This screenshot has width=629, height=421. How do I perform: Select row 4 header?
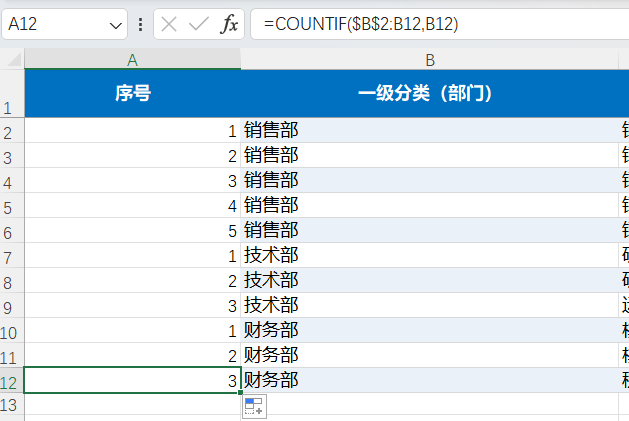click(12, 180)
